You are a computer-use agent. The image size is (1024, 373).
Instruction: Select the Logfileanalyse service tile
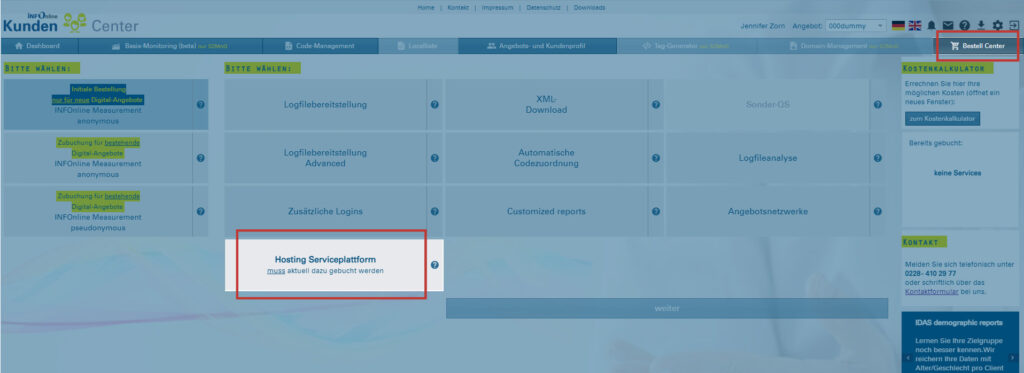768,158
